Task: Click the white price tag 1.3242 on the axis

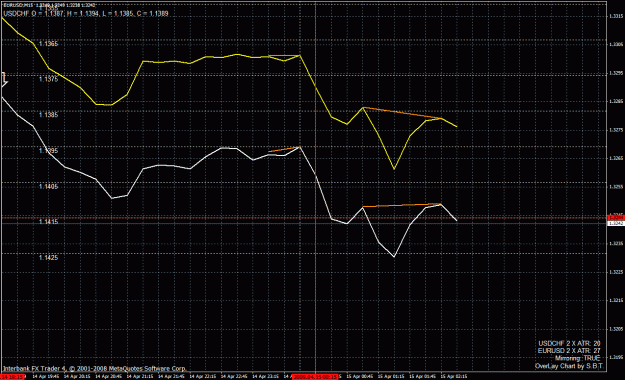Action: coord(616,223)
